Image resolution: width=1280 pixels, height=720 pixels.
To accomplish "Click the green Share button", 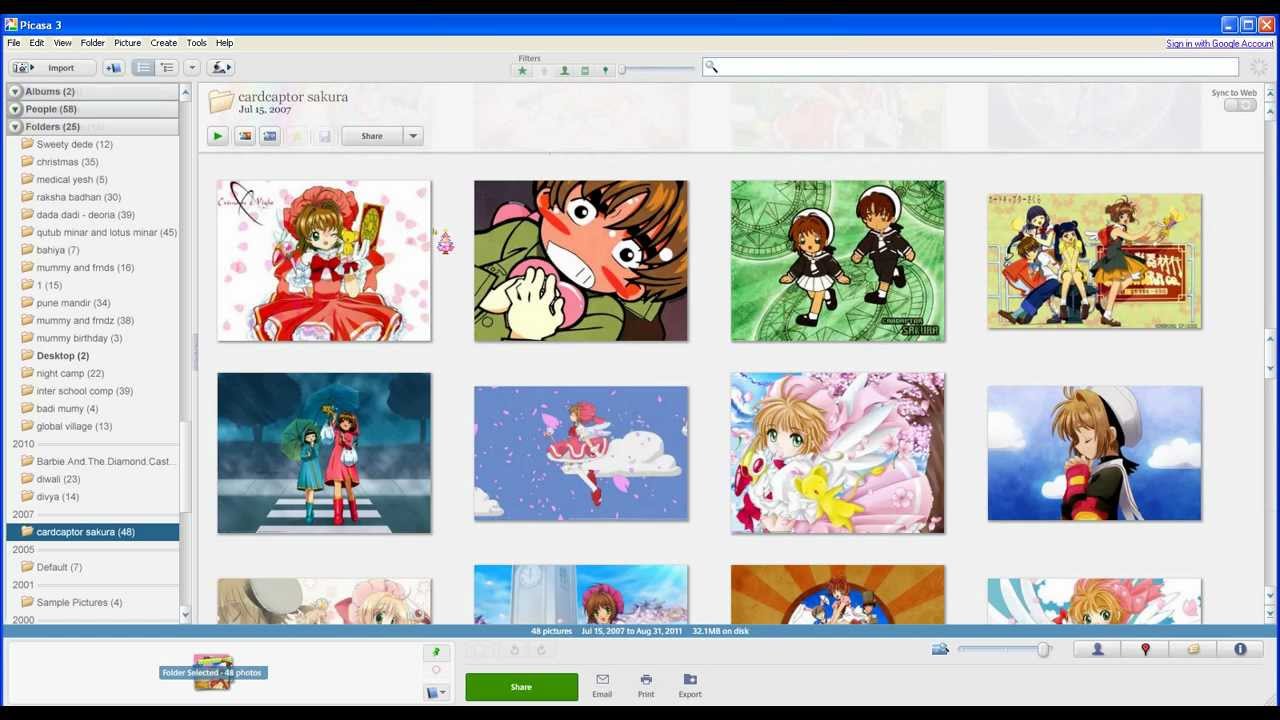I will point(521,687).
